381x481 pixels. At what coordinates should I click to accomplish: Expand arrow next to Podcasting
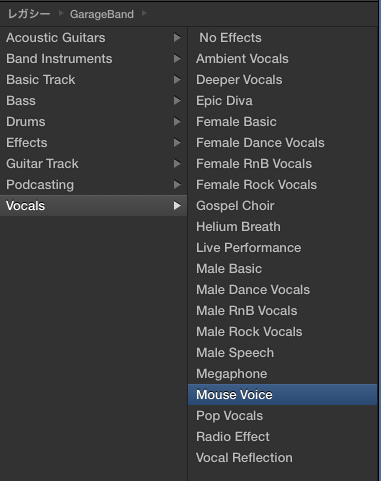click(177, 185)
